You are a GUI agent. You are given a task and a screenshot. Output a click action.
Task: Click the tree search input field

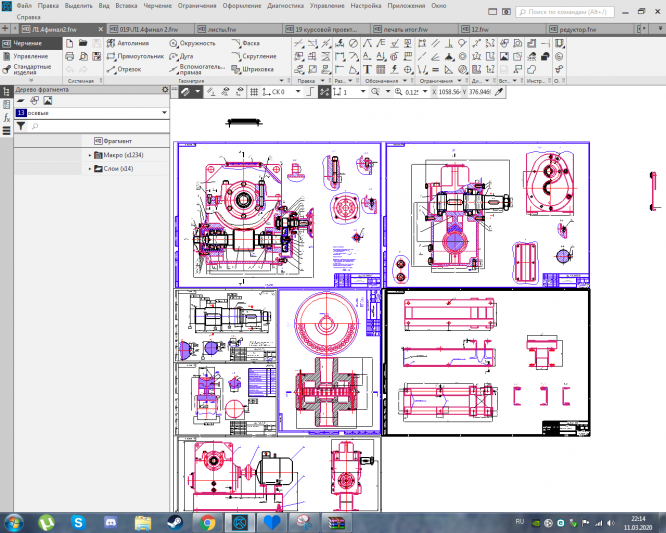(x=99, y=126)
